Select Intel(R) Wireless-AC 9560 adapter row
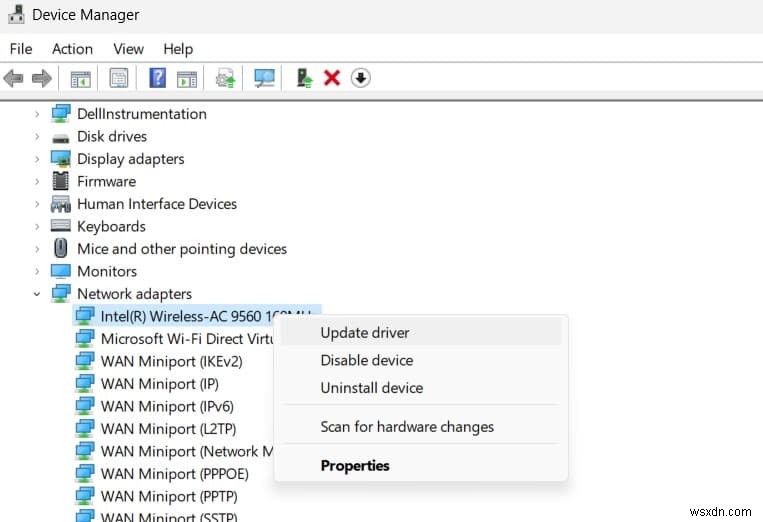Viewport: 763px width, 522px height. (x=197, y=316)
